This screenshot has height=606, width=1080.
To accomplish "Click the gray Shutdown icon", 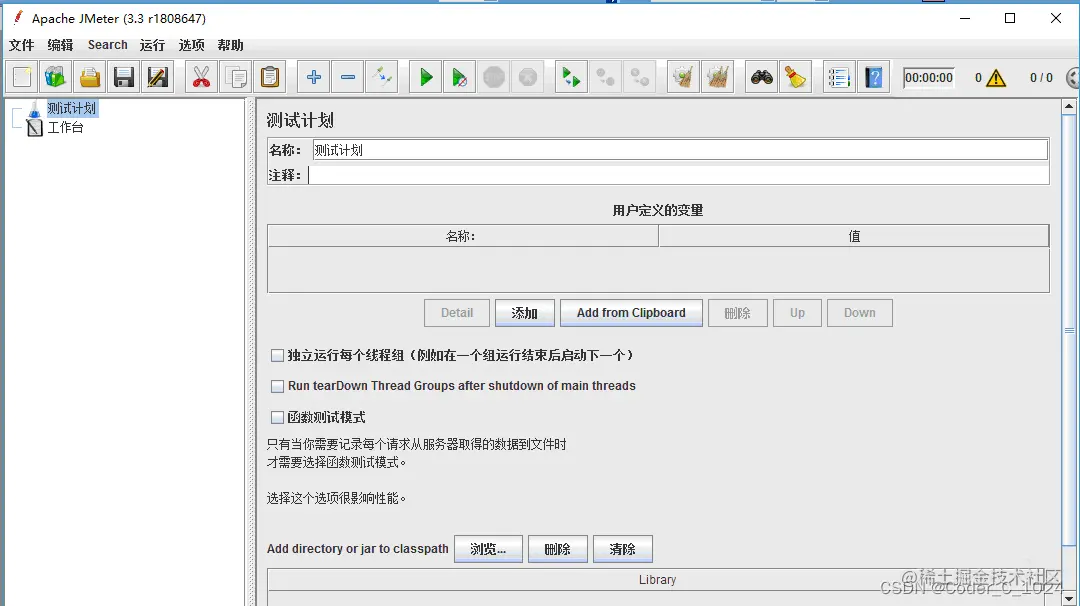I will [x=528, y=77].
